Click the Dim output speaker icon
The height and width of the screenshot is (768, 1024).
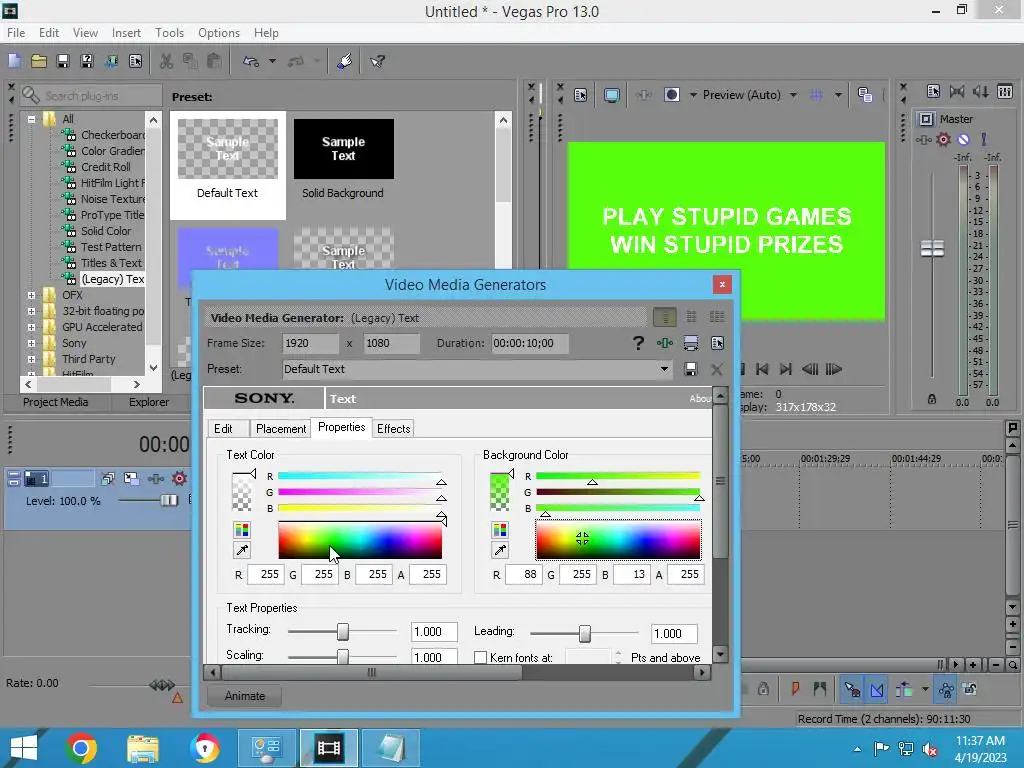pyautogui.click(x=980, y=91)
